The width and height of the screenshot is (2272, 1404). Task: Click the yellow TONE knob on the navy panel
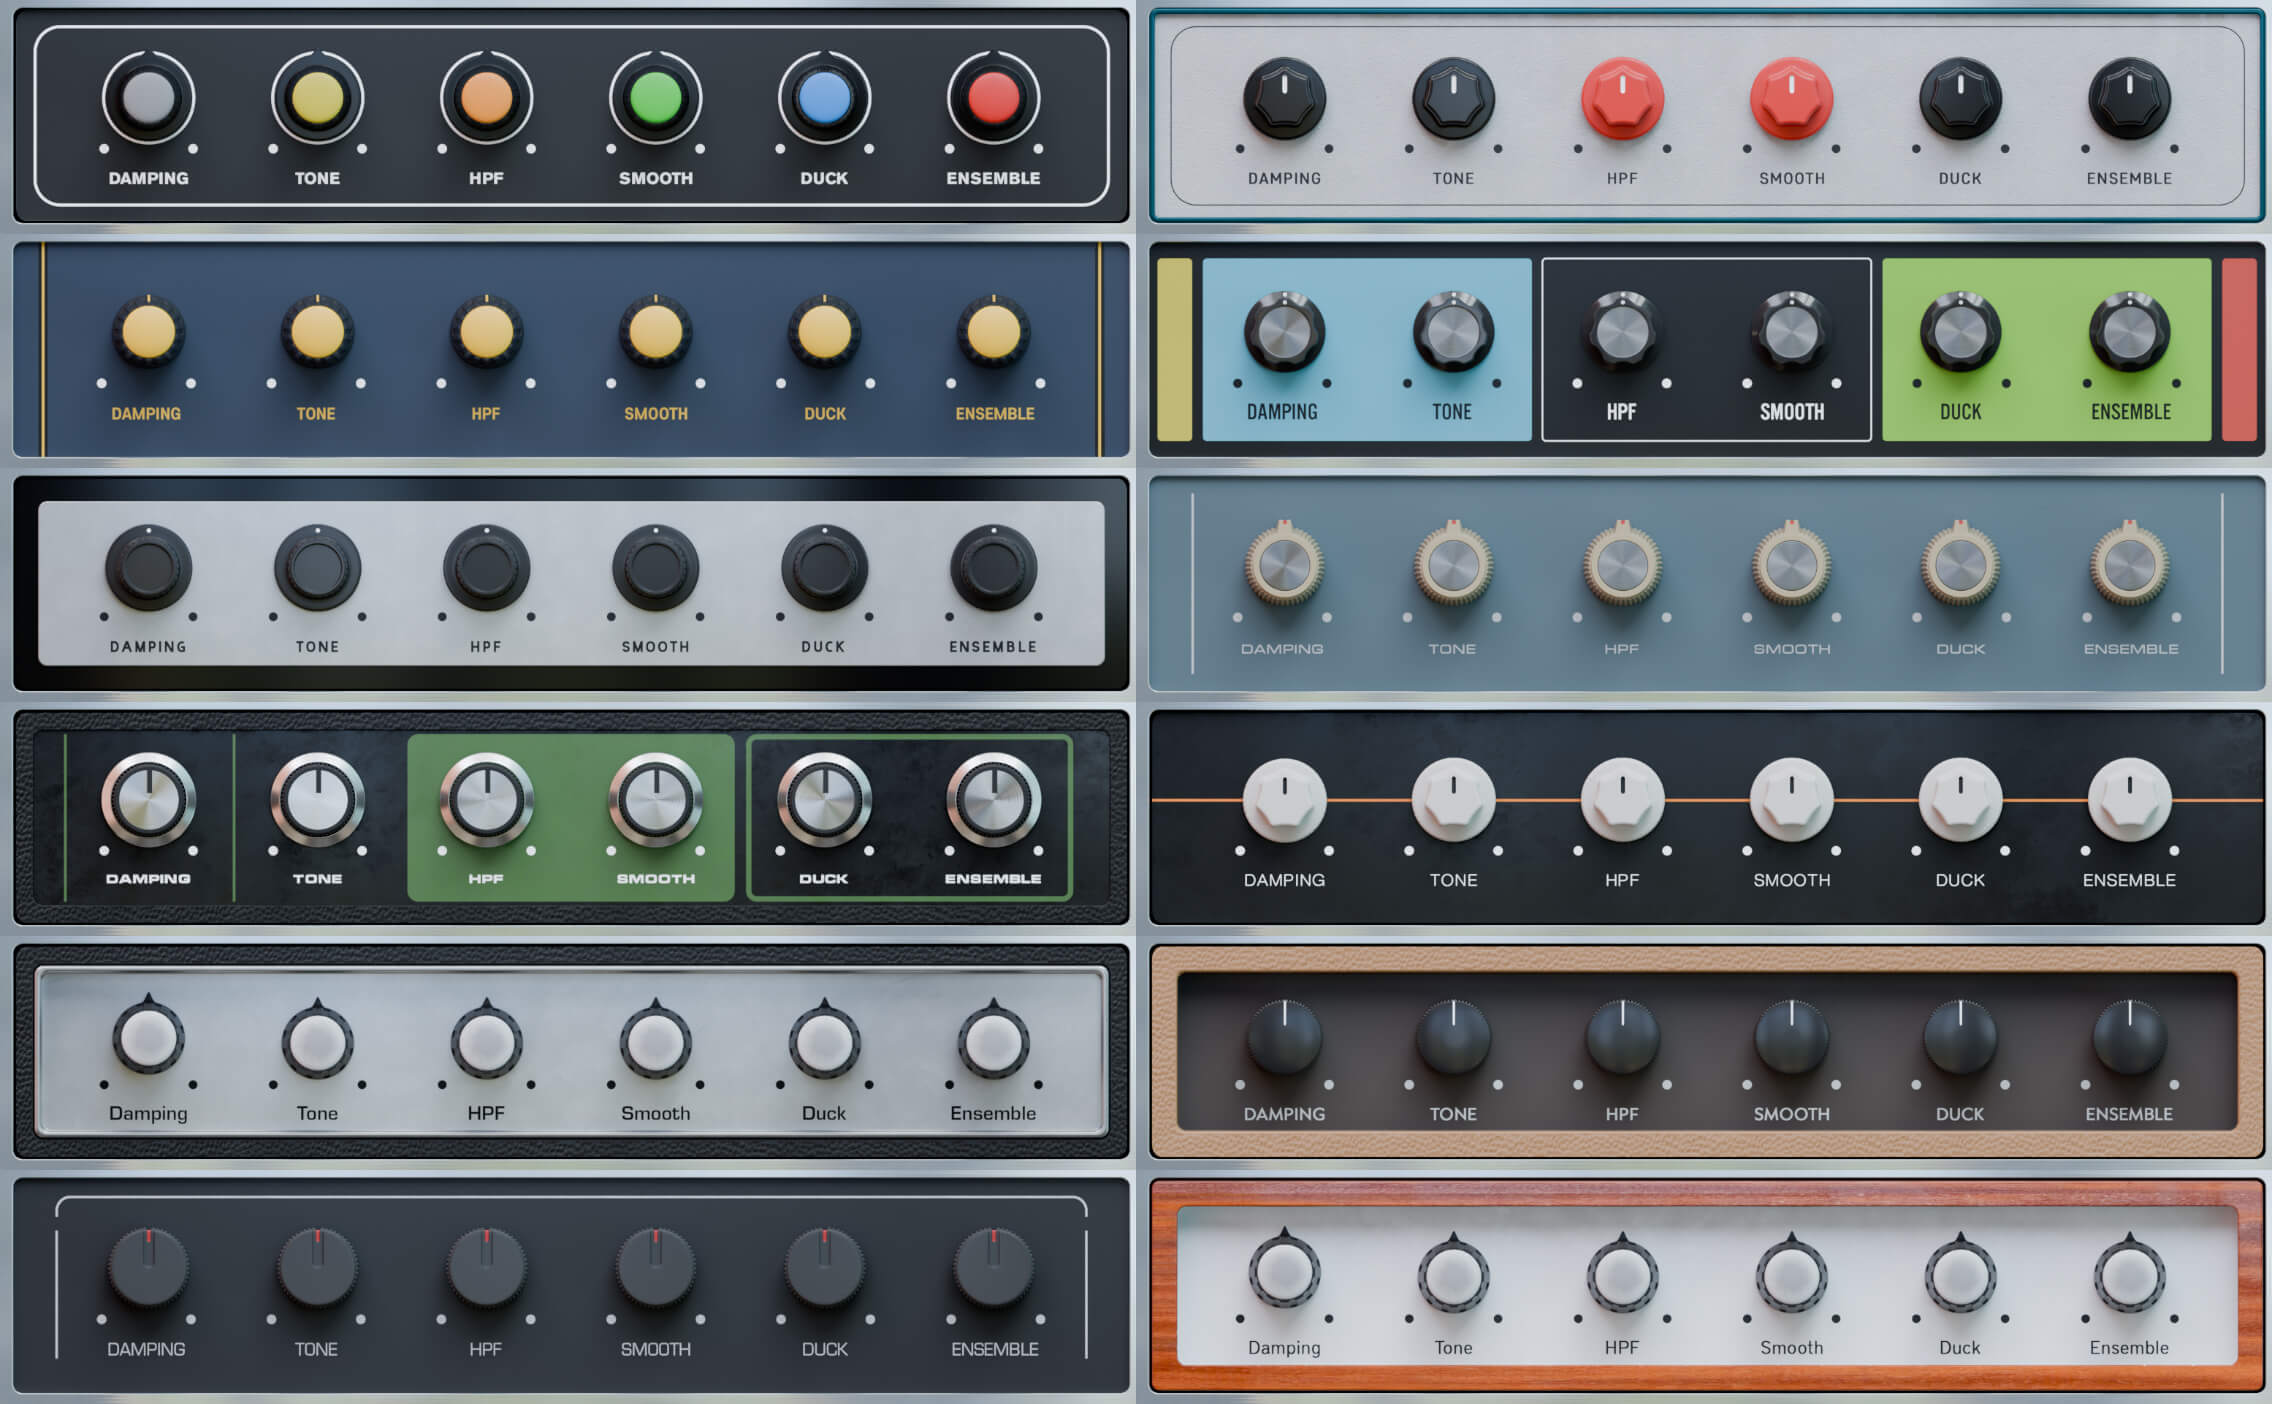click(x=317, y=332)
